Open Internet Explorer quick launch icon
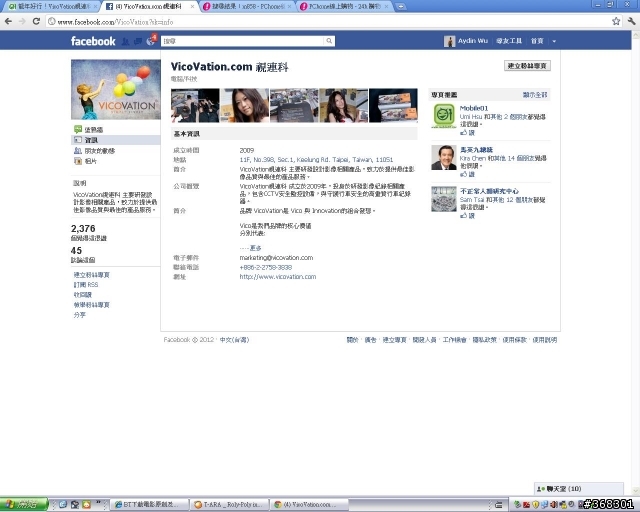Viewport: 640px width, 512px height. (x=63, y=505)
